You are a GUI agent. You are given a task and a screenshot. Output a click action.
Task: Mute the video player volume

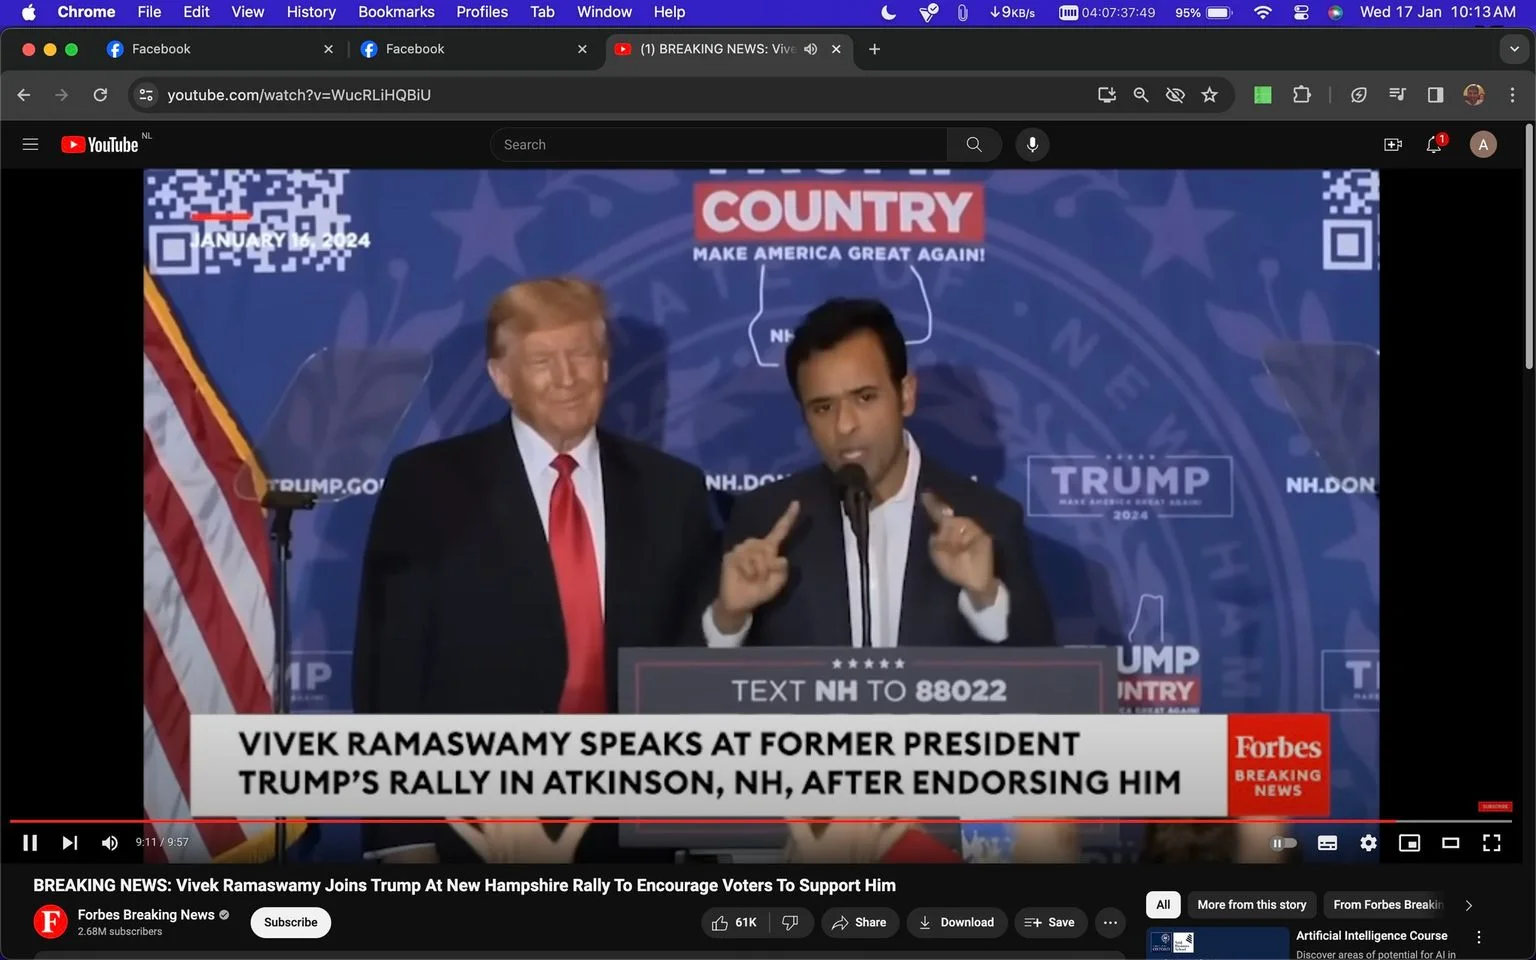coord(110,843)
